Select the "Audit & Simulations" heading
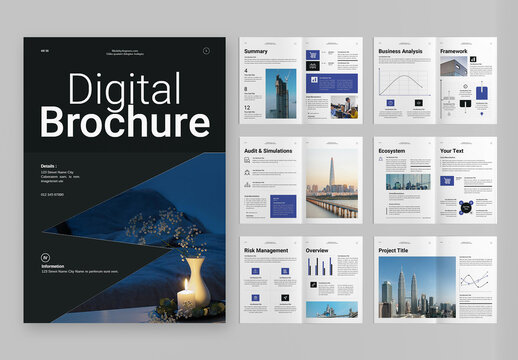This screenshot has height=360, width=518. point(268,151)
